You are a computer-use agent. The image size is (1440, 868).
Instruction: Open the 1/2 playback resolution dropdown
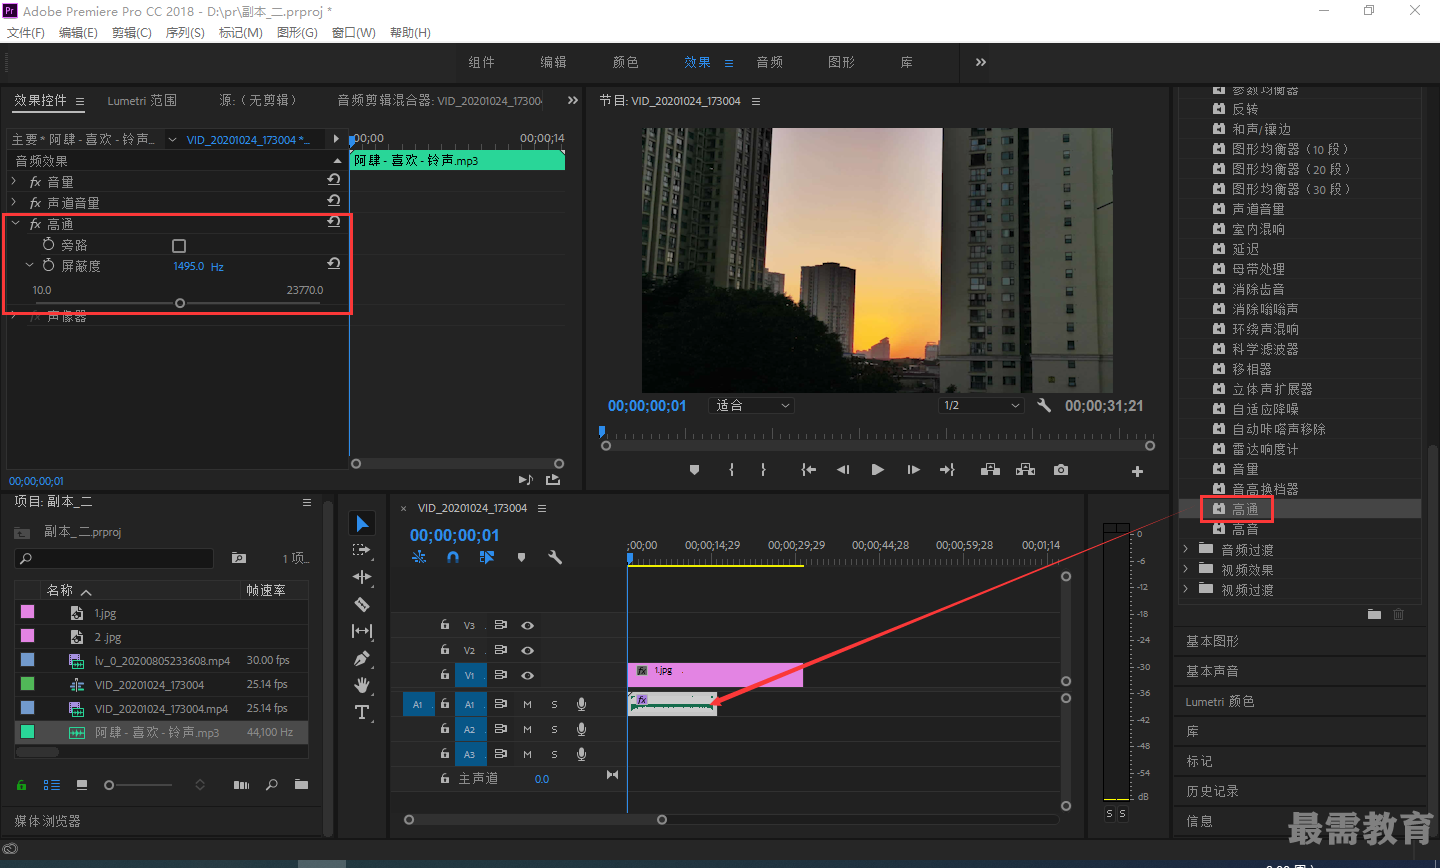pyautogui.click(x=981, y=405)
